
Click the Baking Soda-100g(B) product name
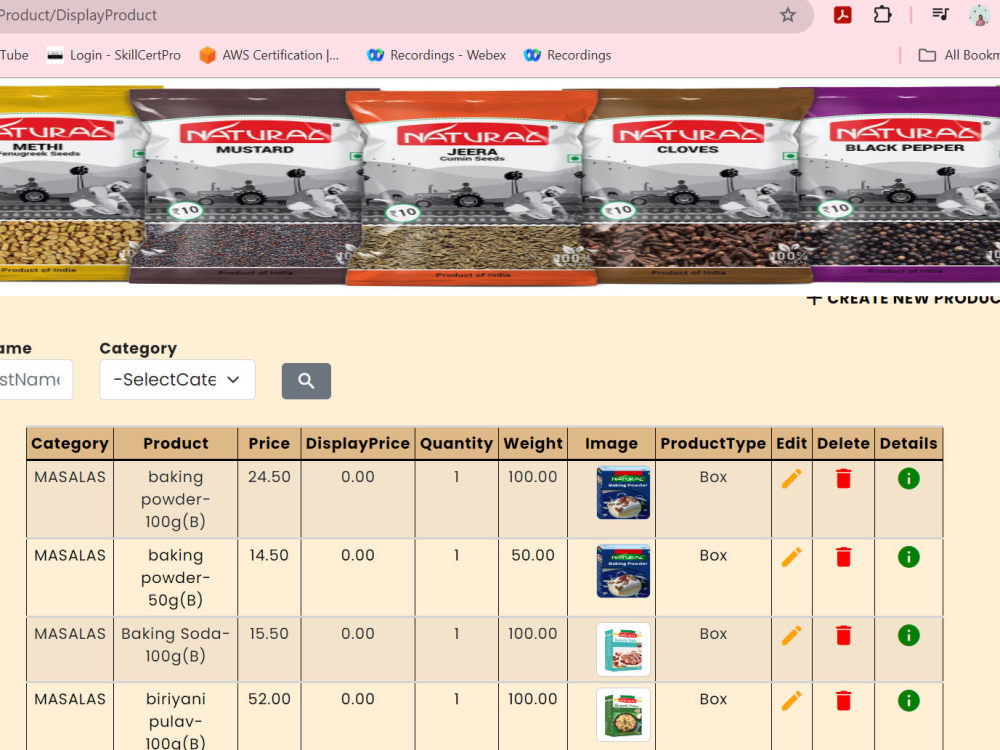pyautogui.click(x=175, y=645)
